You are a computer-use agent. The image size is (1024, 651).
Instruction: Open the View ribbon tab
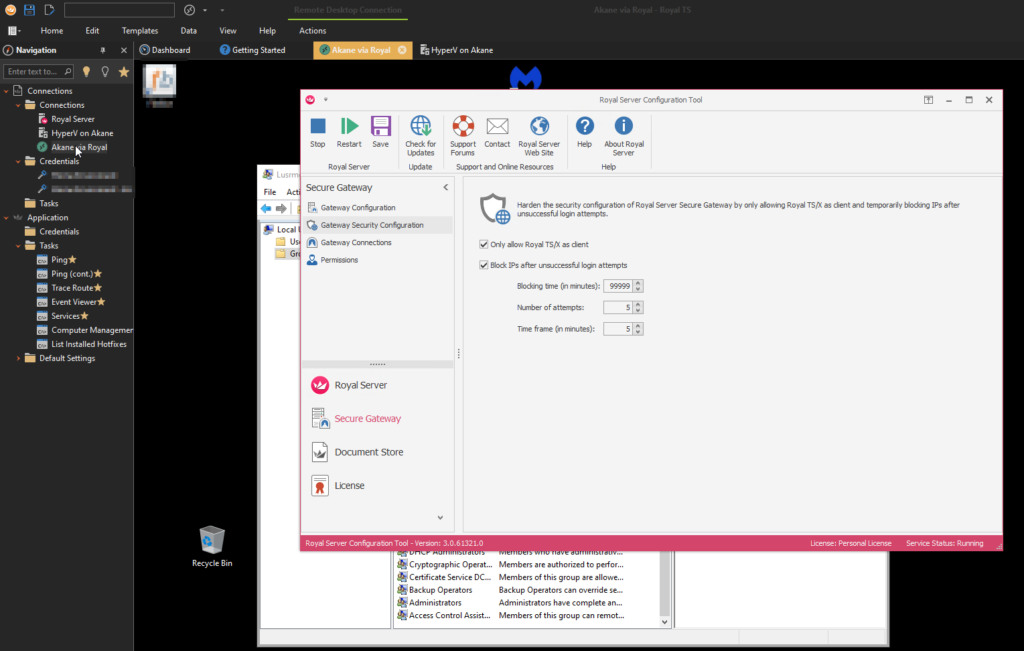point(228,31)
